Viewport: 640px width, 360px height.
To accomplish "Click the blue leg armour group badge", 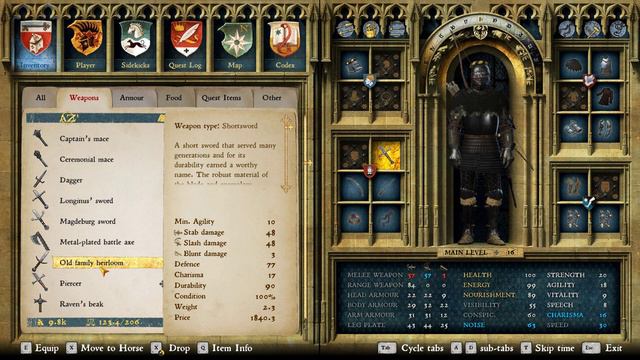I will [589, 202].
